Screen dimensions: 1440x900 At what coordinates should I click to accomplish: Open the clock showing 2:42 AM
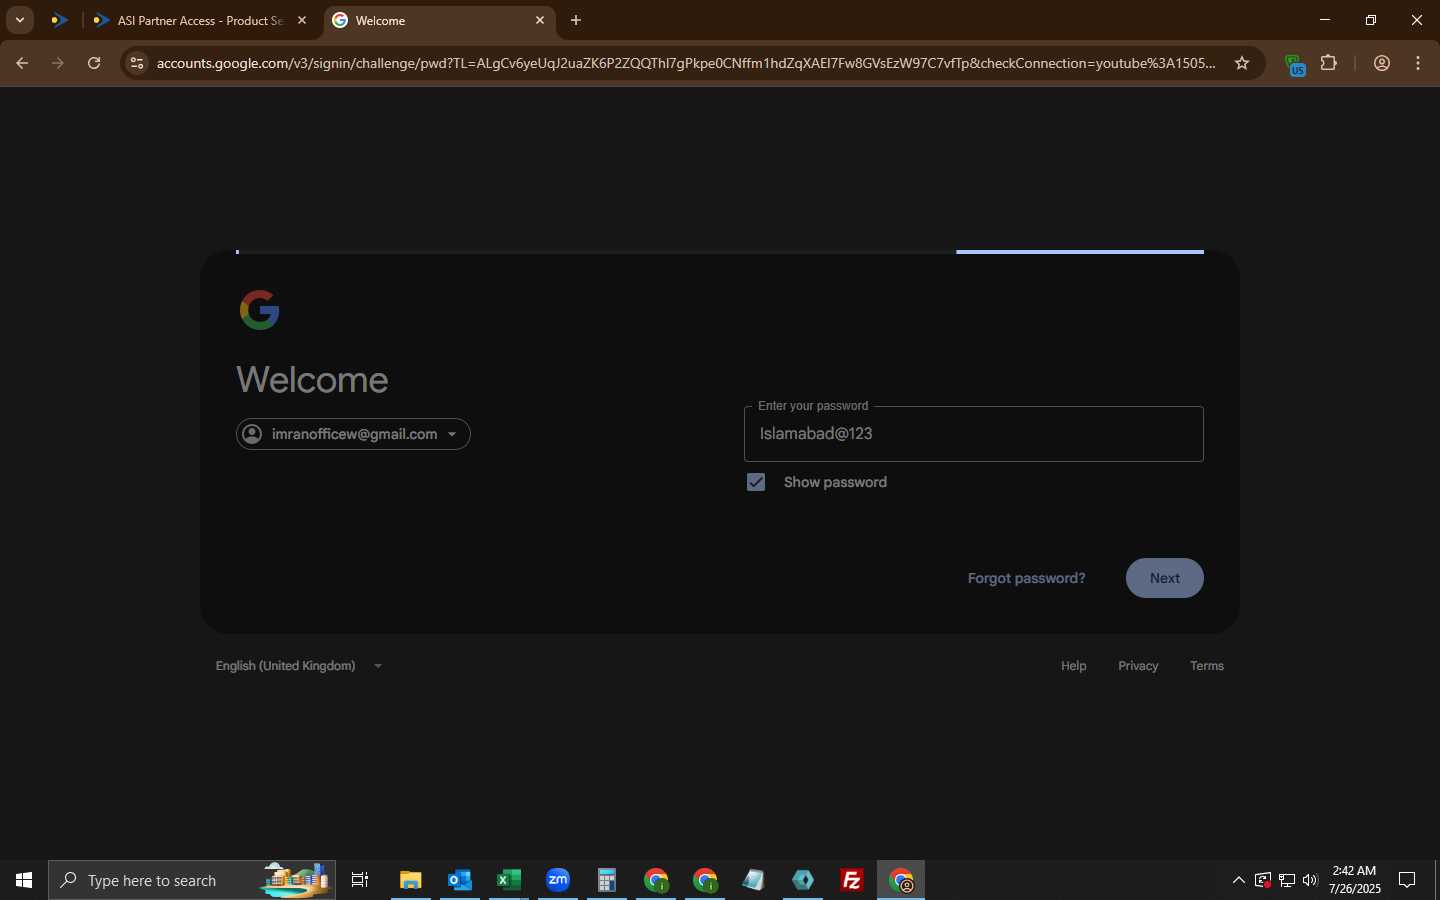(1355, 880)
